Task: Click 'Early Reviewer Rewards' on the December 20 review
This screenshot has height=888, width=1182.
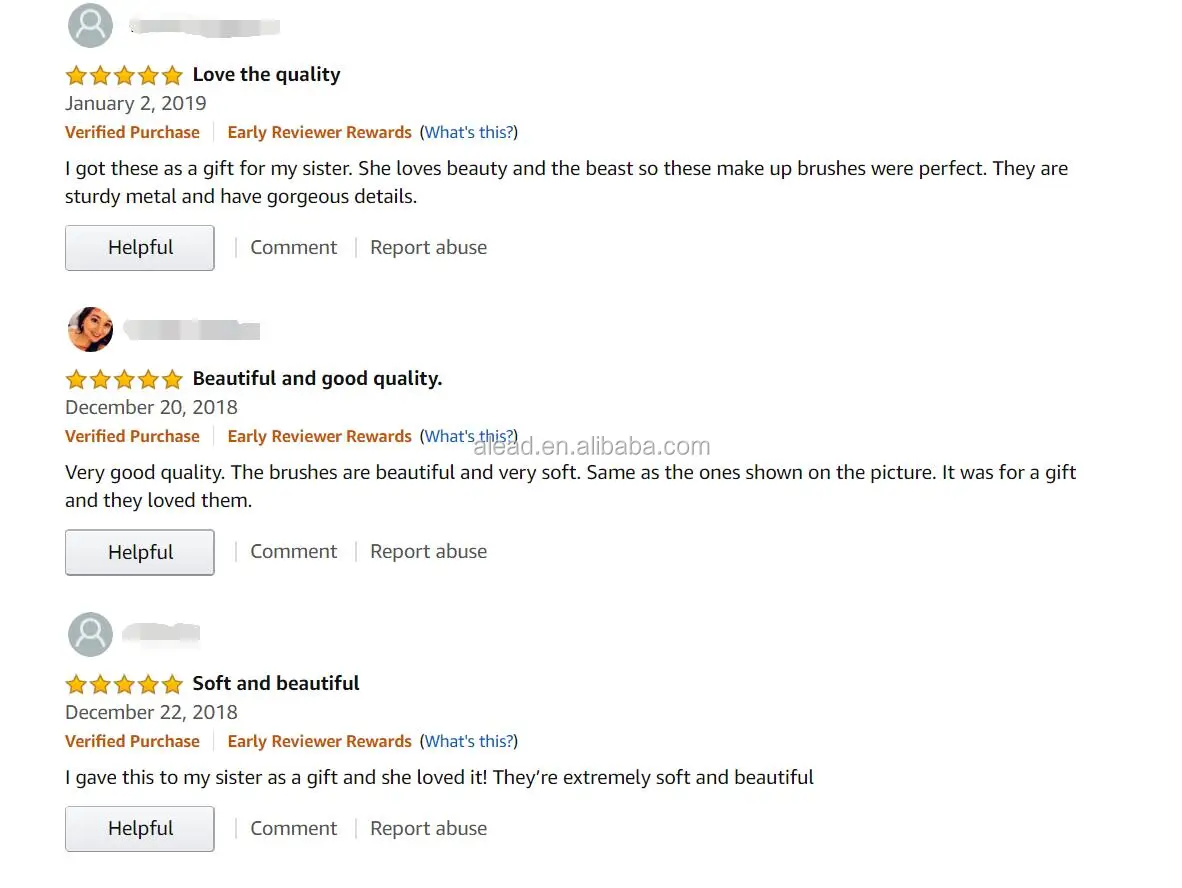Action: [x=319, y=436]
